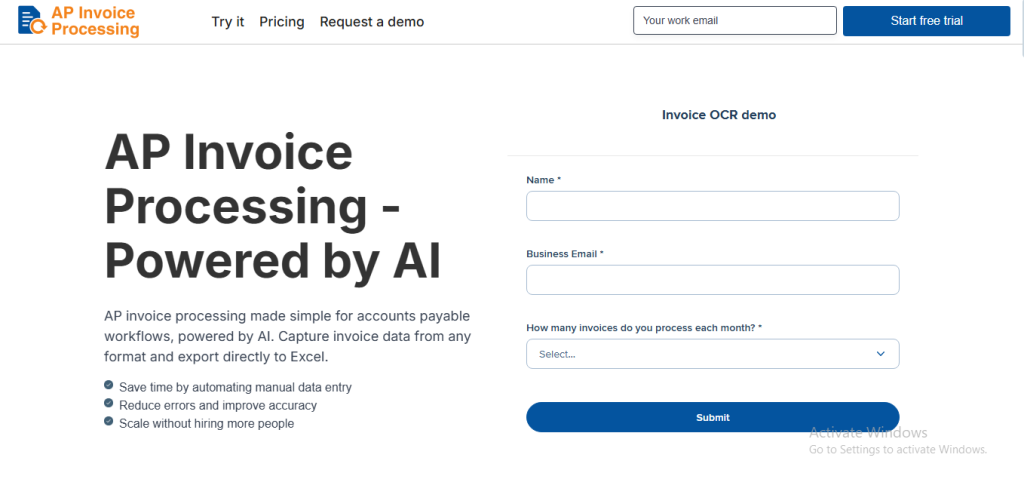
Task: Open the monthly invoices Select dropdown
Action: click(x=700, y=354)
